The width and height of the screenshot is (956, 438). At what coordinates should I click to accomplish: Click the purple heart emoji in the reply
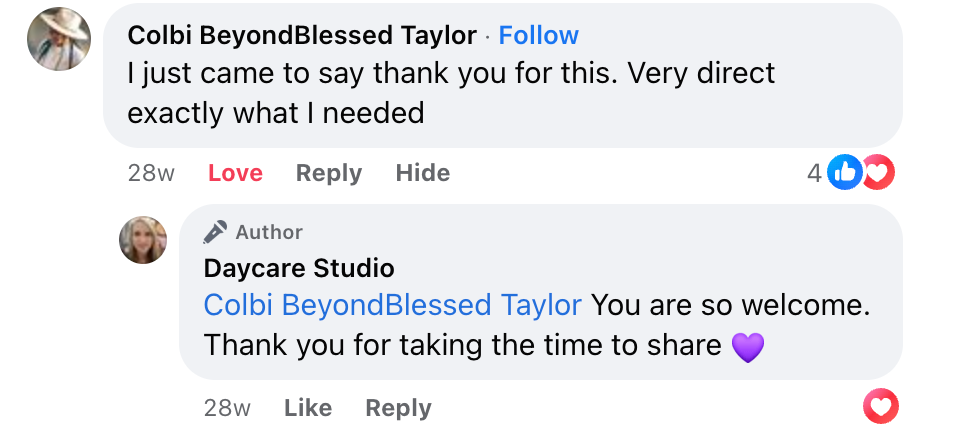[x=748, y=347]
